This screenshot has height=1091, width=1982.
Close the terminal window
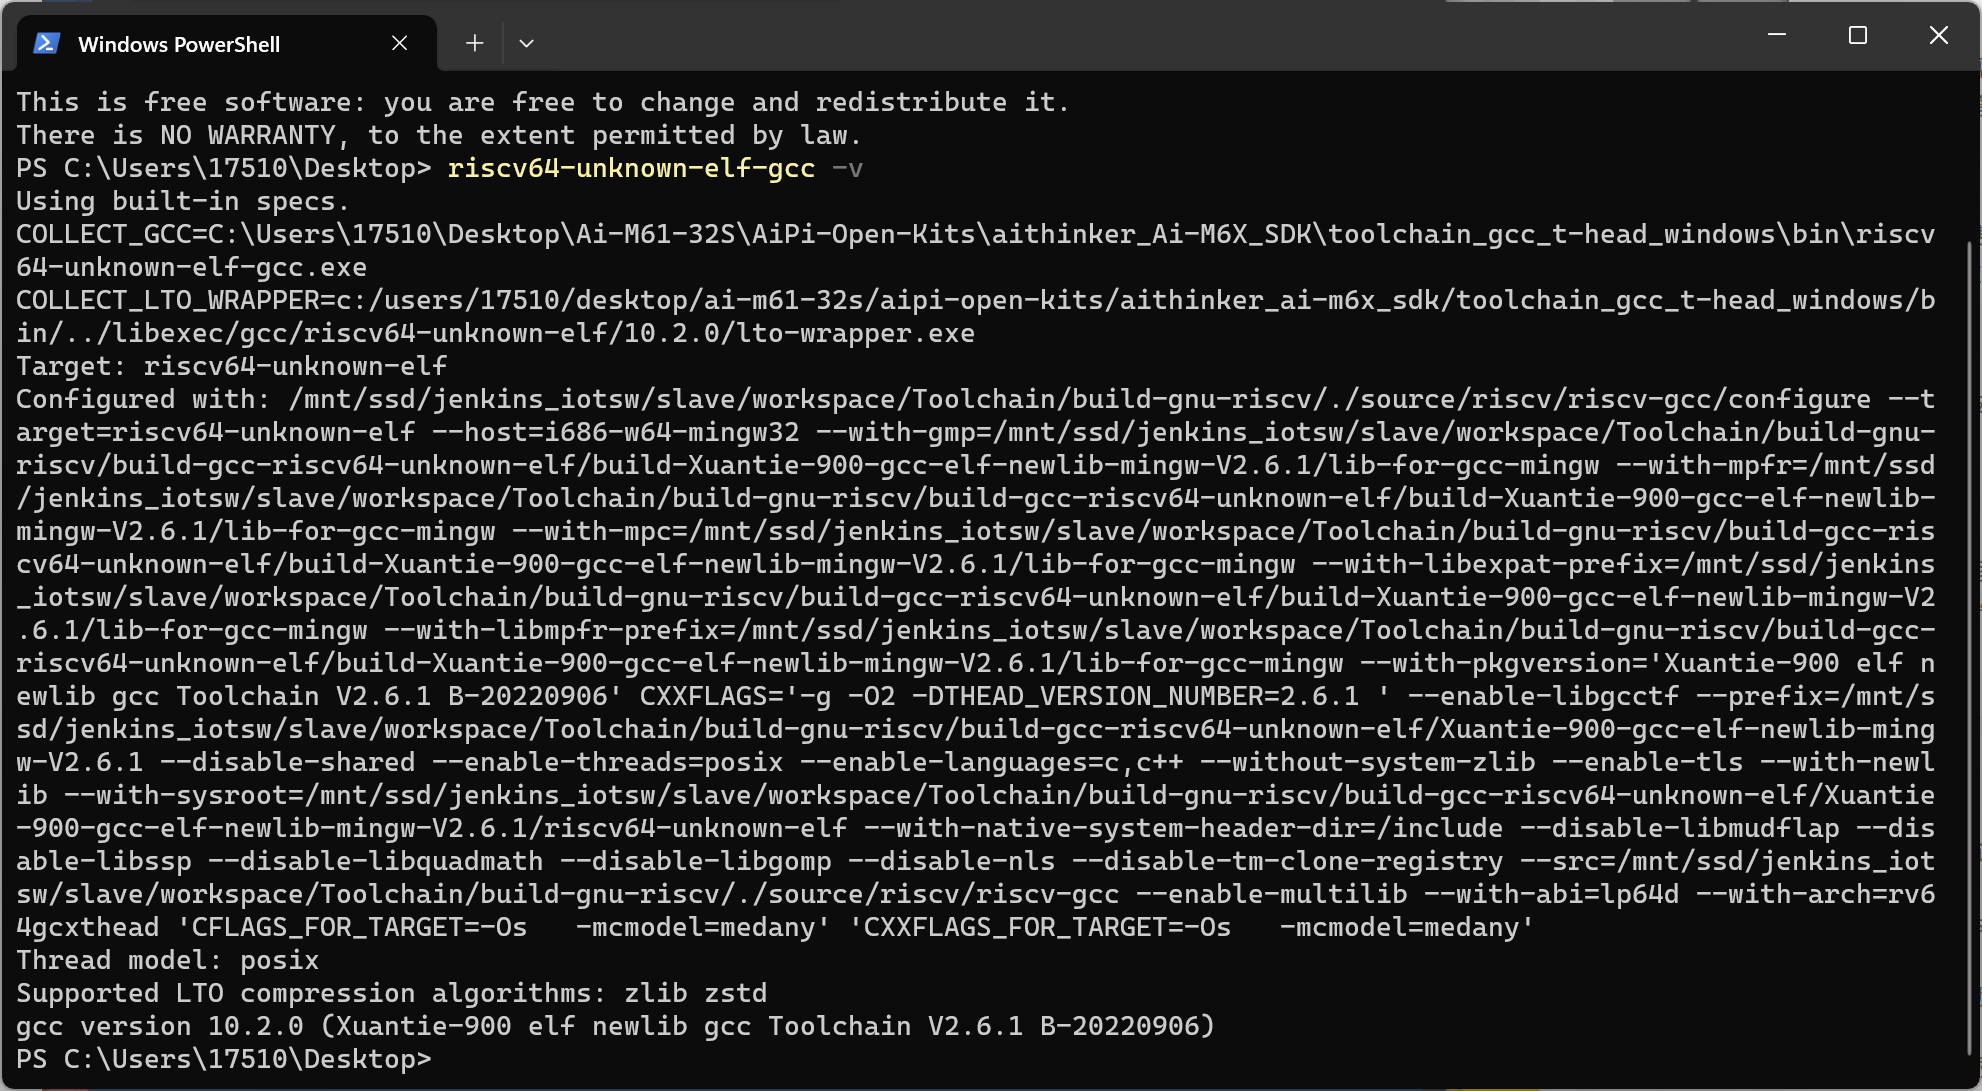pos(1939,35)
